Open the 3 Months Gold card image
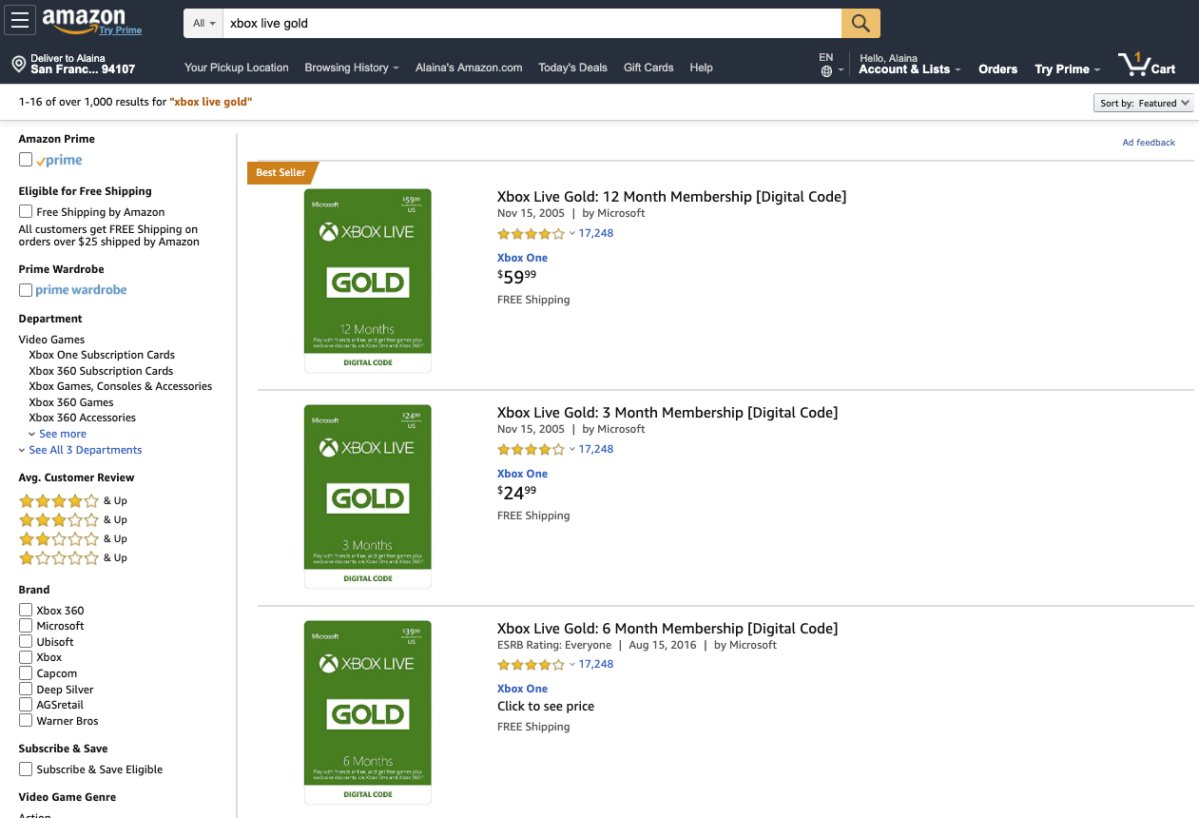Viewport: 1199px width, 818px height. pyautogui.click(x=368, y=496)
